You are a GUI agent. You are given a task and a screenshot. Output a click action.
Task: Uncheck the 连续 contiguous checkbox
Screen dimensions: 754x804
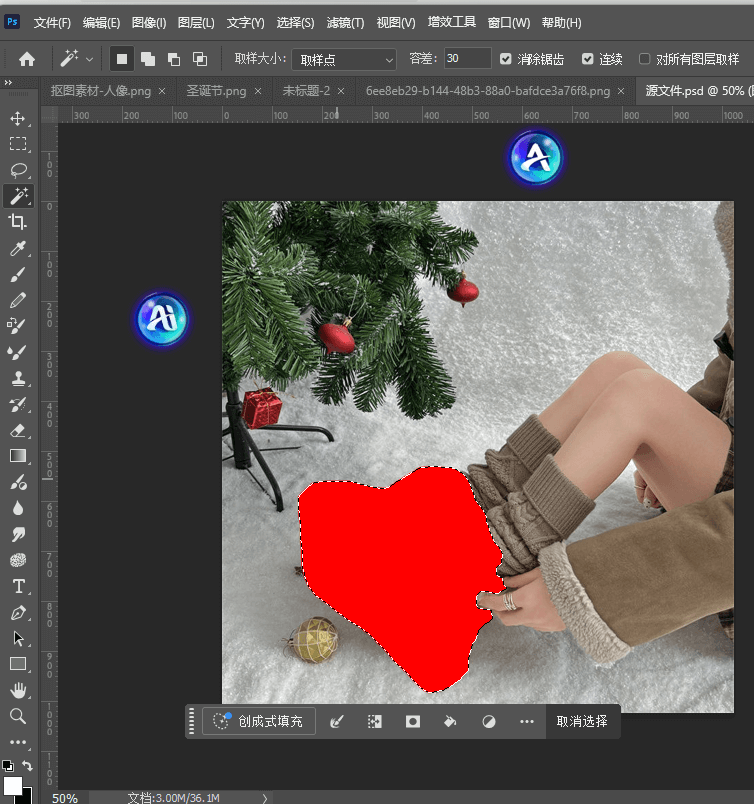click(588, 59)
